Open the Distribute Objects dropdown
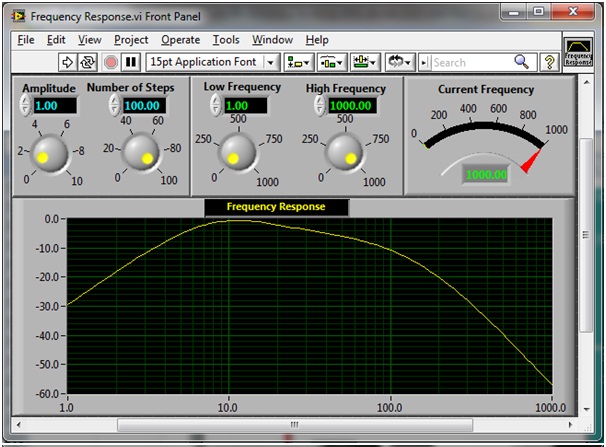Image resolution: width=606 pixels, height=447 pixels. point(331,62)
